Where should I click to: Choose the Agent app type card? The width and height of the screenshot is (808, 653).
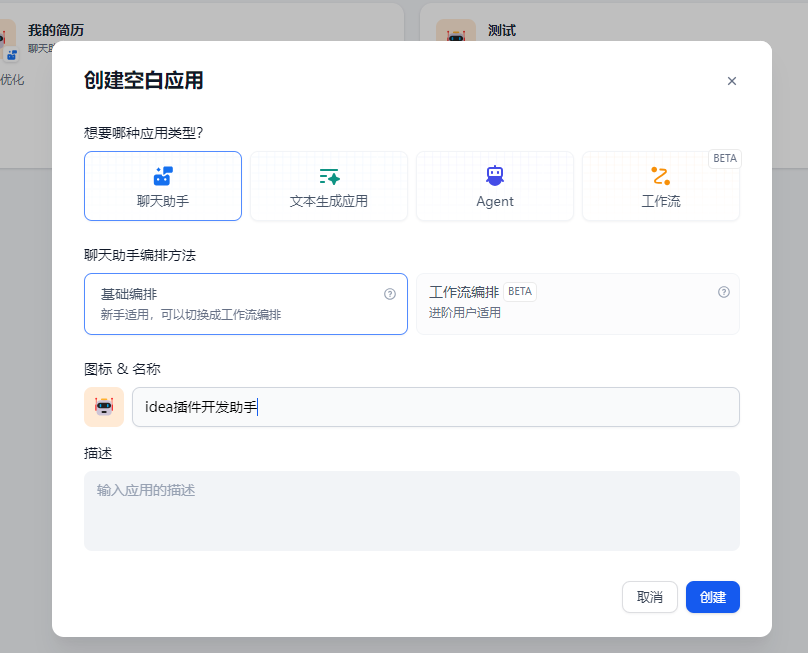495,186
